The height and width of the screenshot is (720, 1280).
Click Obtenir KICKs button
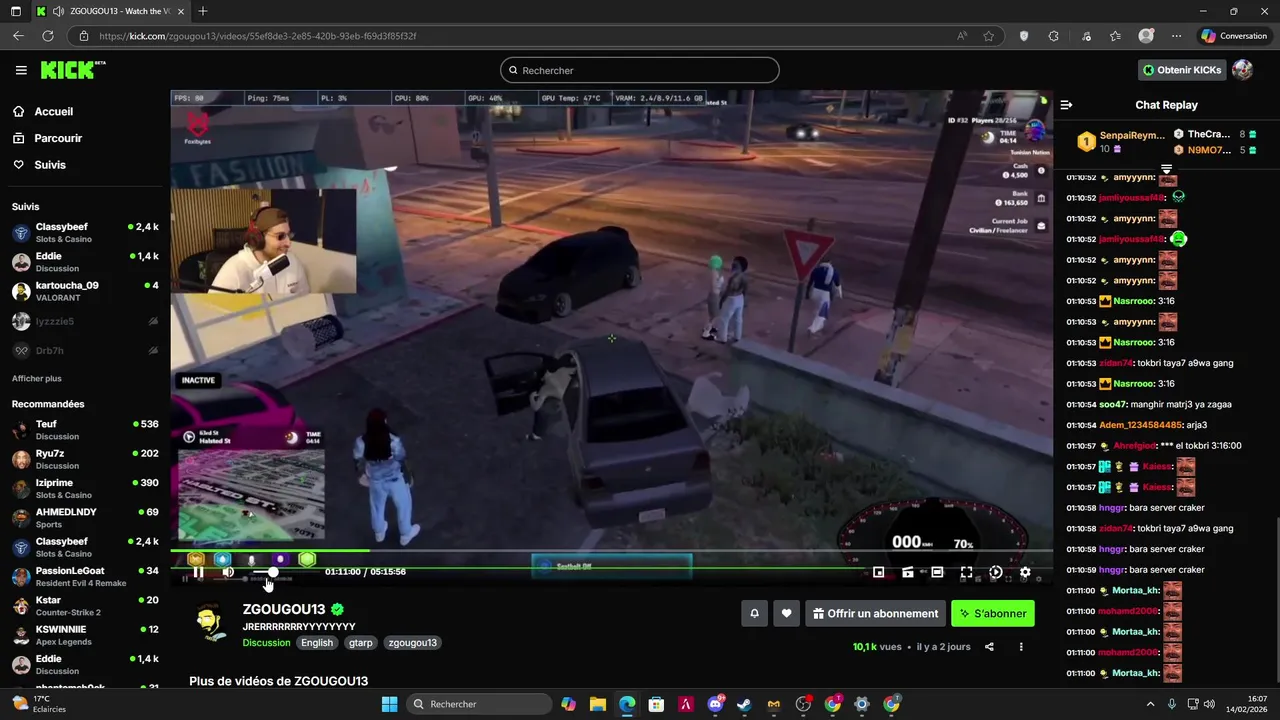click(x=1182, y=70)
